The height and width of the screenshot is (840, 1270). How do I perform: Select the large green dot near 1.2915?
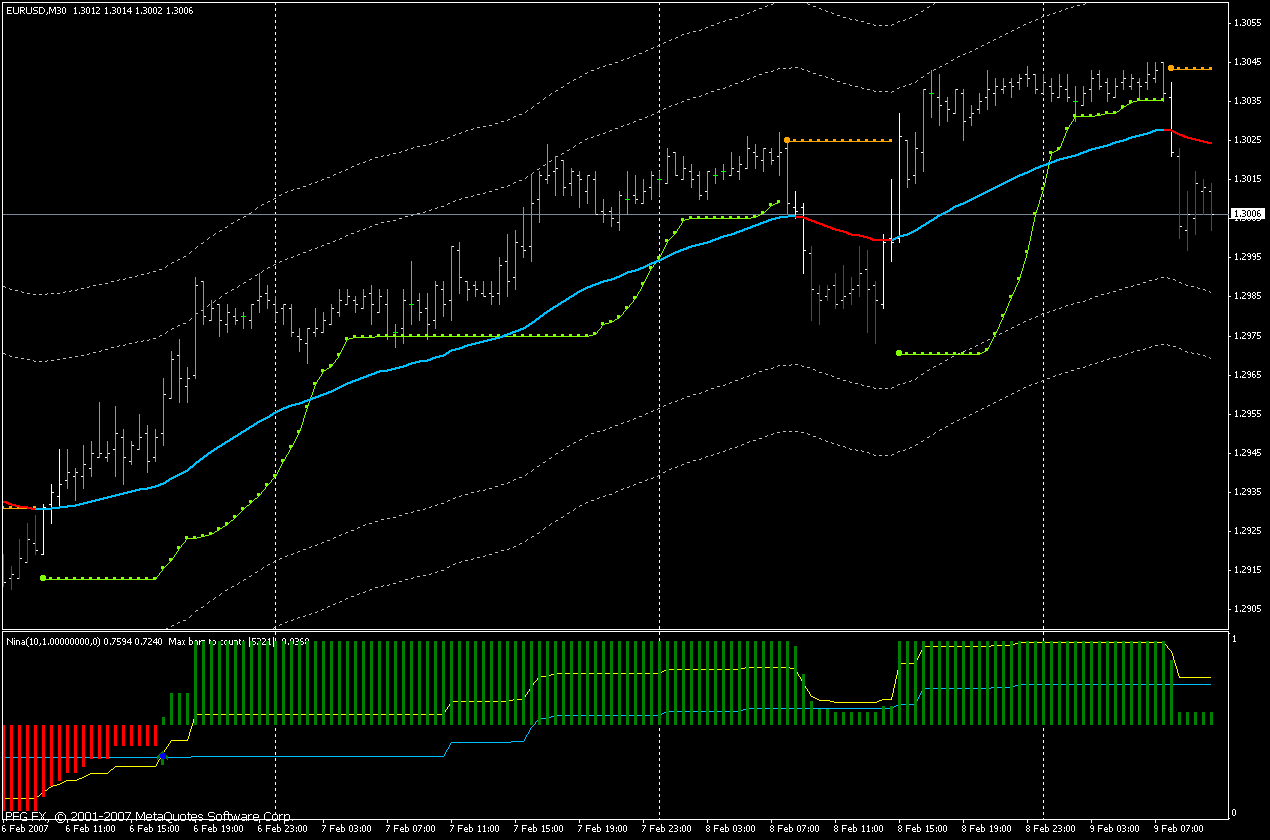(x=42, y=578)
